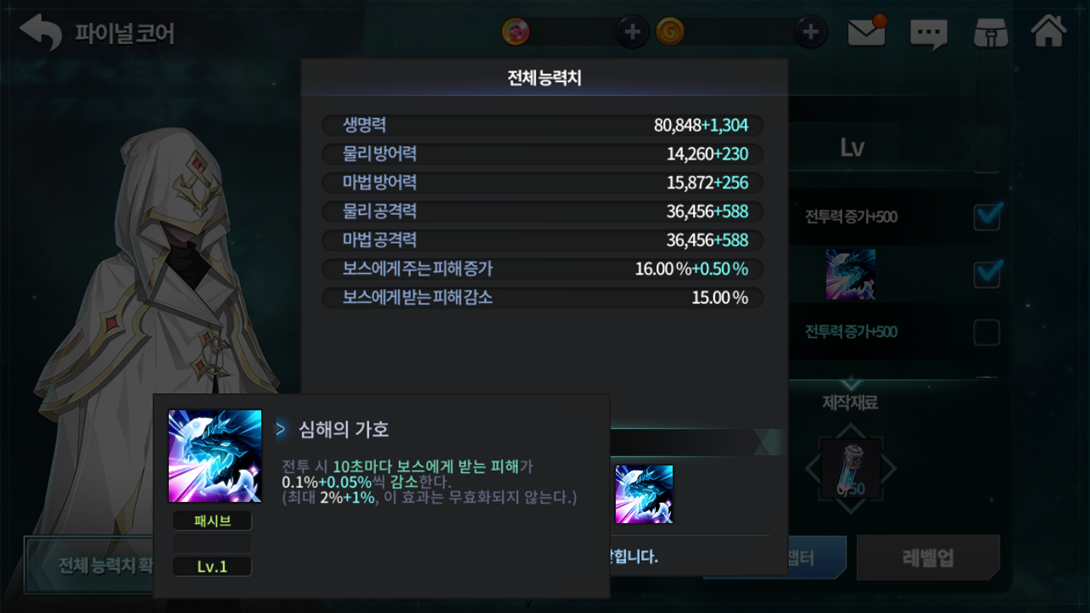The width and height of the screenshot is (1090, 613).
Task: Click the pink gem currency icon
Action: (x=516, y=32)
